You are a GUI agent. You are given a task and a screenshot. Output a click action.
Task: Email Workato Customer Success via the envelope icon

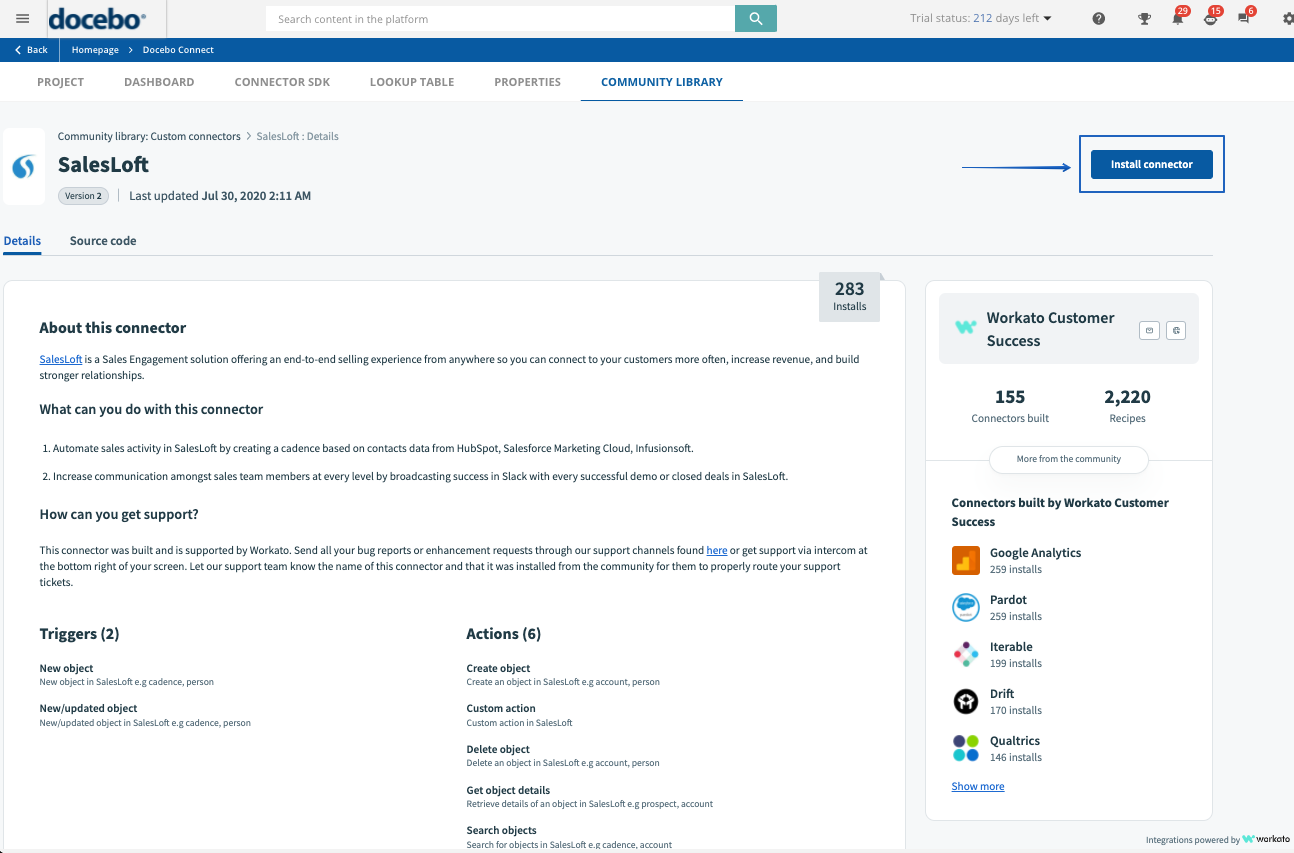pyautogui.click(x=1149, y=329)
